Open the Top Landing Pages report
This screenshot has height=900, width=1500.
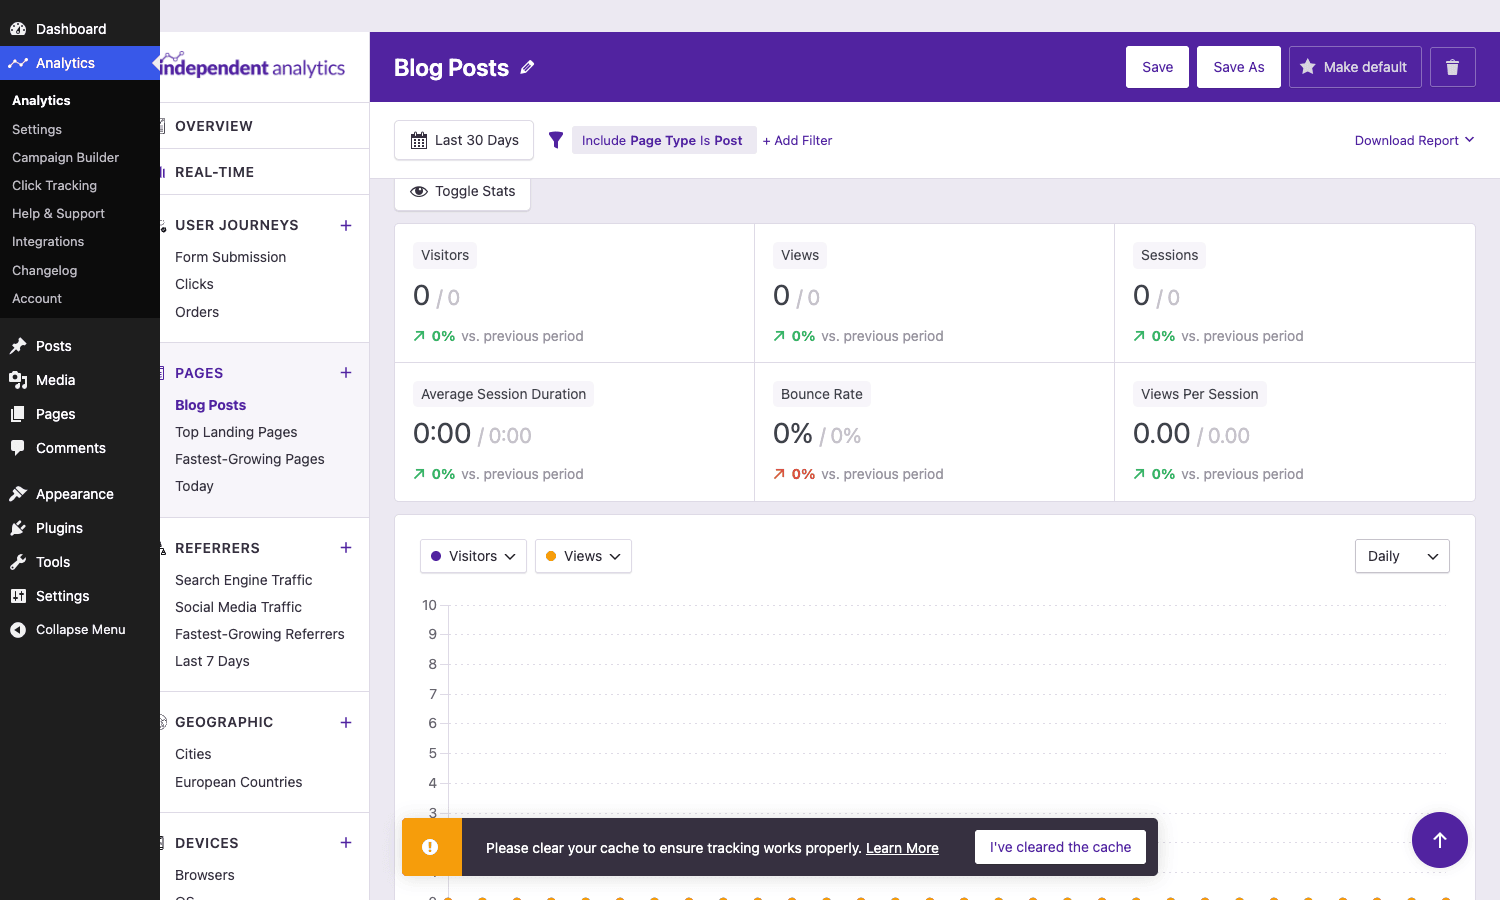236,432
